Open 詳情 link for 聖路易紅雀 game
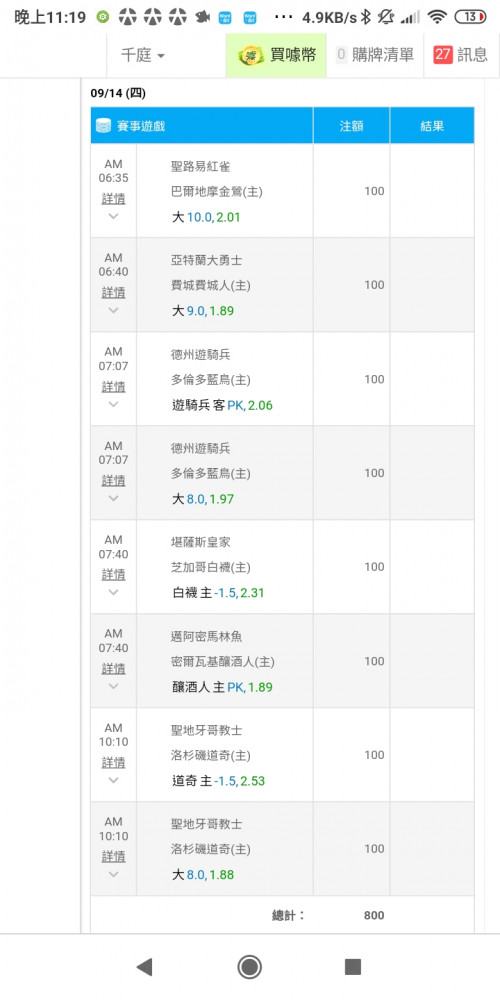 pyautogui.click(x=114, y=199)
